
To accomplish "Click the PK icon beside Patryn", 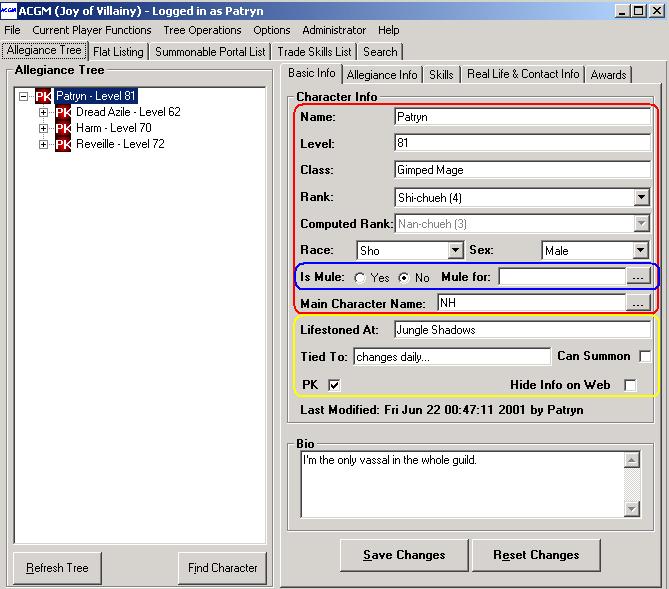I will point(43,96).
